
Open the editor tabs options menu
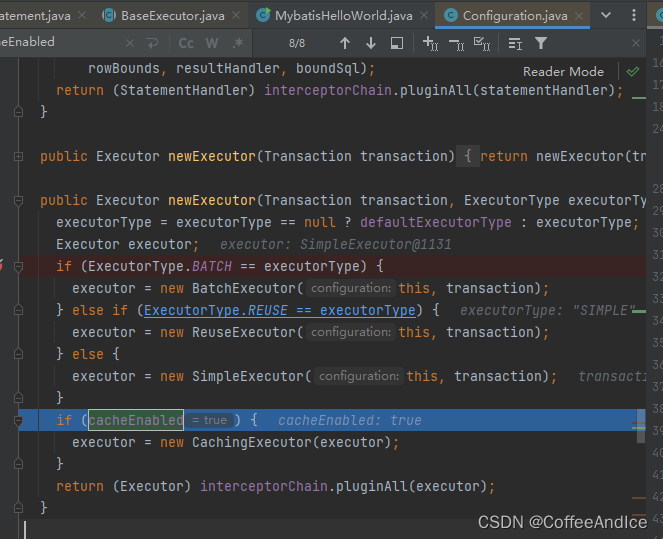633,15
